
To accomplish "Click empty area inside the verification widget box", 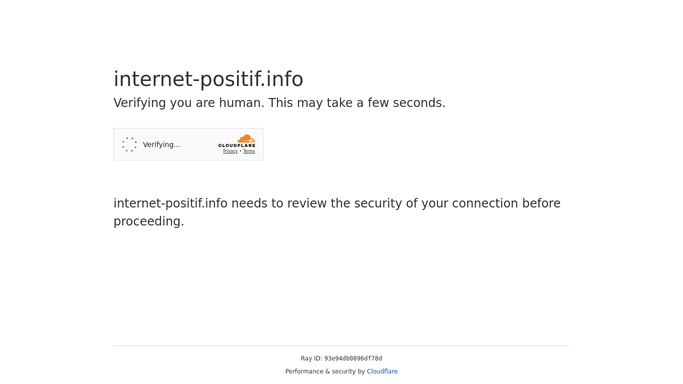I will pyautogui.click(x=198, y=145).
